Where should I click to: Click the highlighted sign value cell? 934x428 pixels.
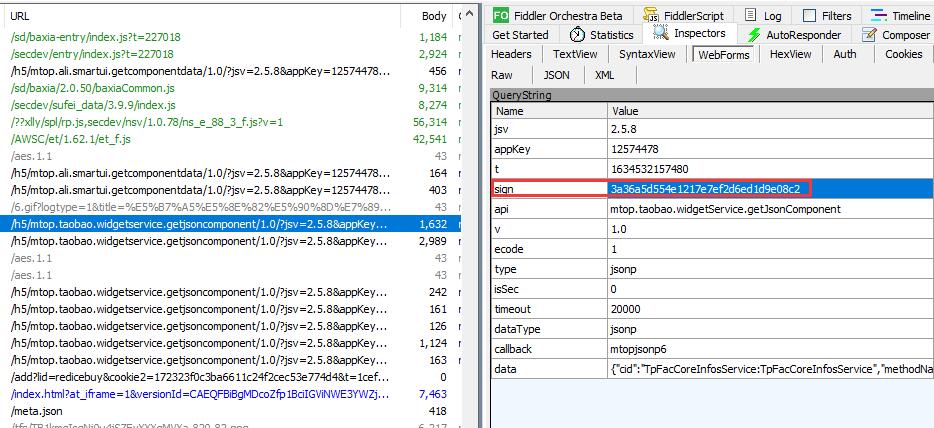click(771, 189)
